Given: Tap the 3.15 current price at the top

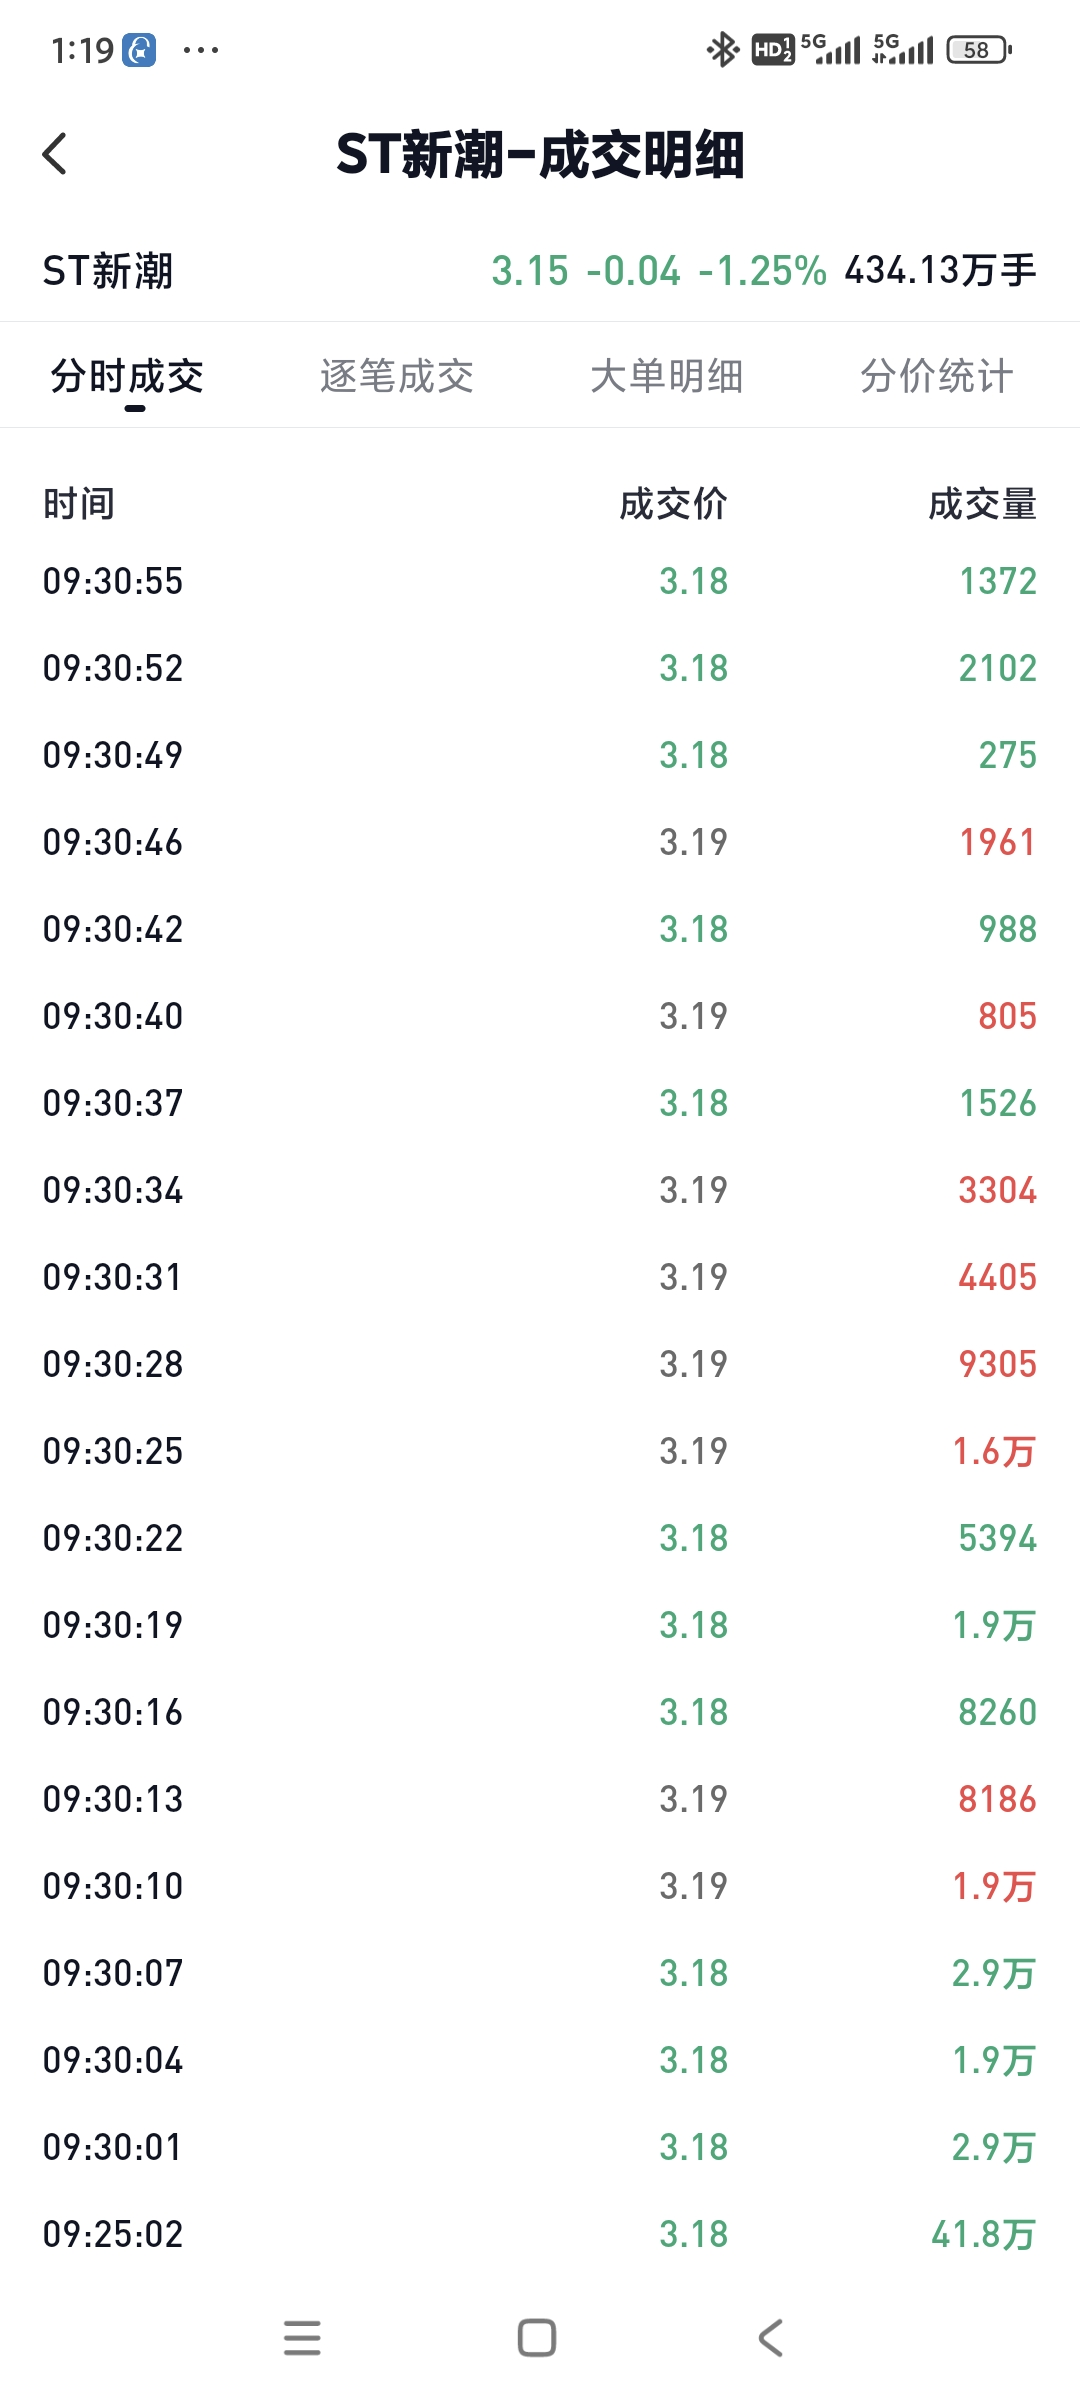Looking at the screenshot, I should coord(530,271).
